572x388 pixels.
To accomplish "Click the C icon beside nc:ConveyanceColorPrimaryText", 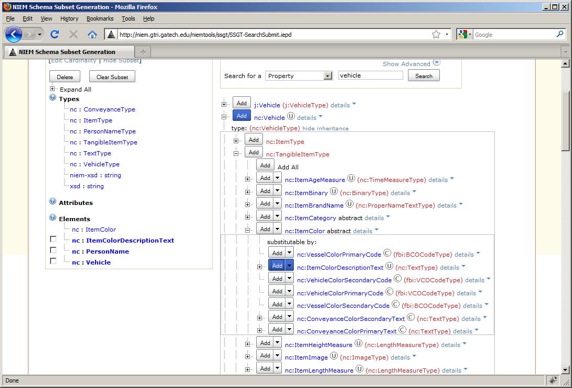I will (402, 330).
